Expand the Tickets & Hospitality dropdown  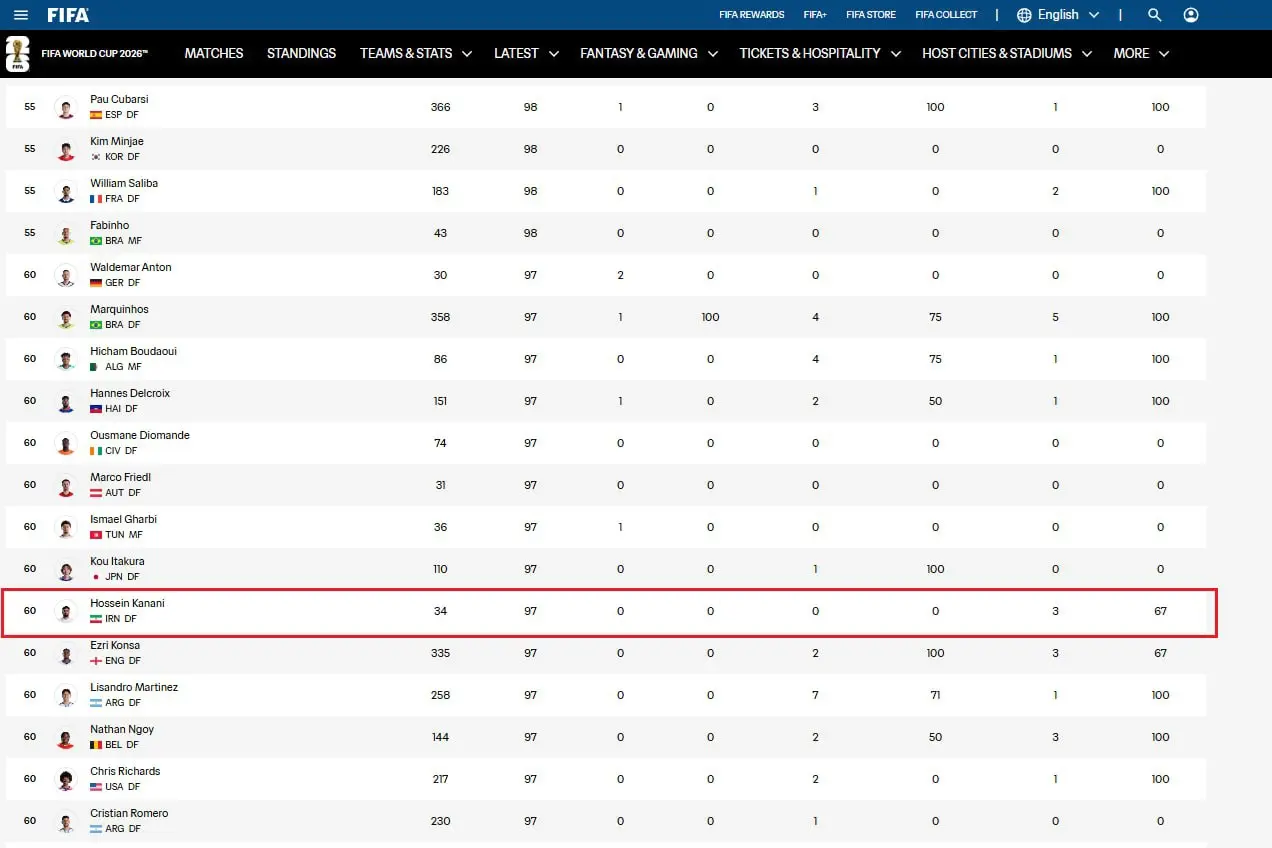coord(820,53)
